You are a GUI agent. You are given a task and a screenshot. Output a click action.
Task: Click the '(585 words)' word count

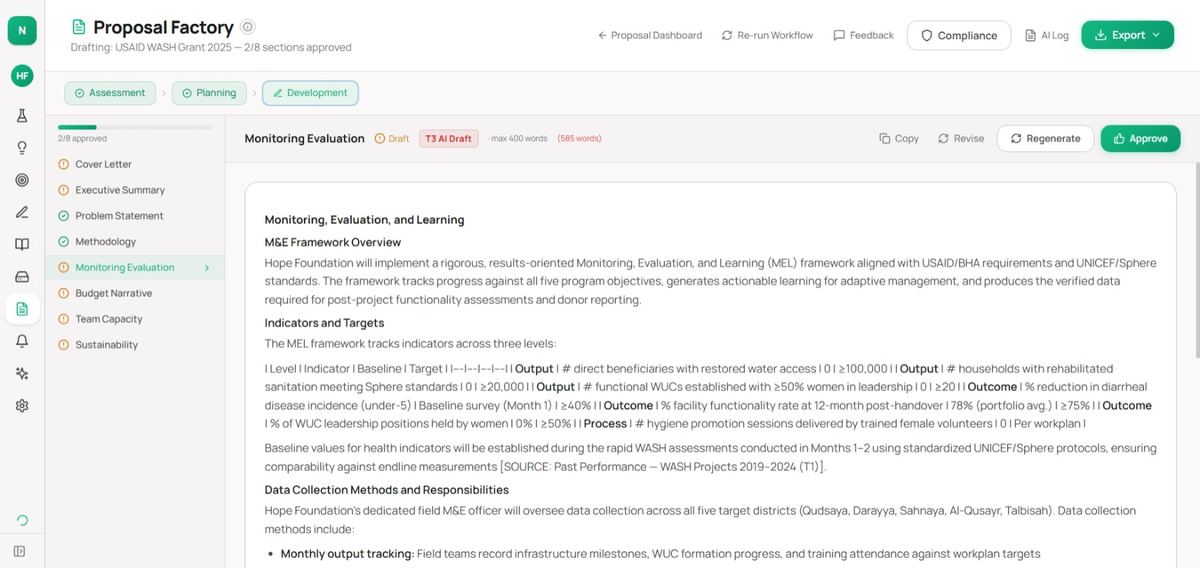(579, 139)
